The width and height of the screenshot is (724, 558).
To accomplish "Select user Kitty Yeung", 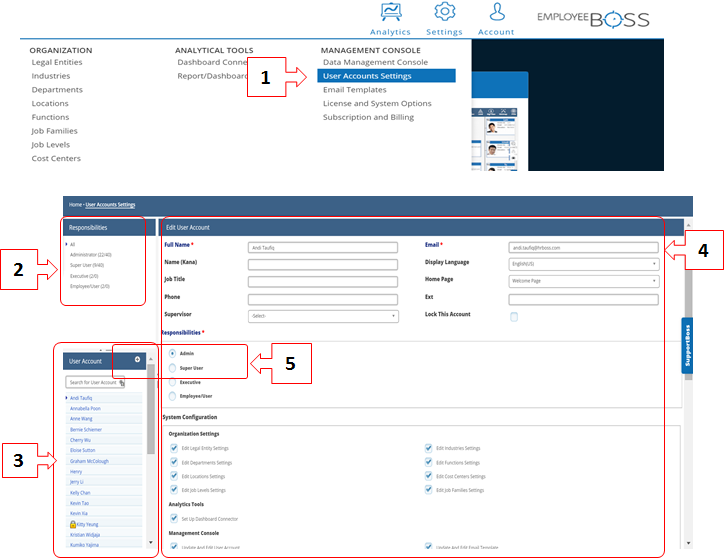I will click(x=87, y=524).
